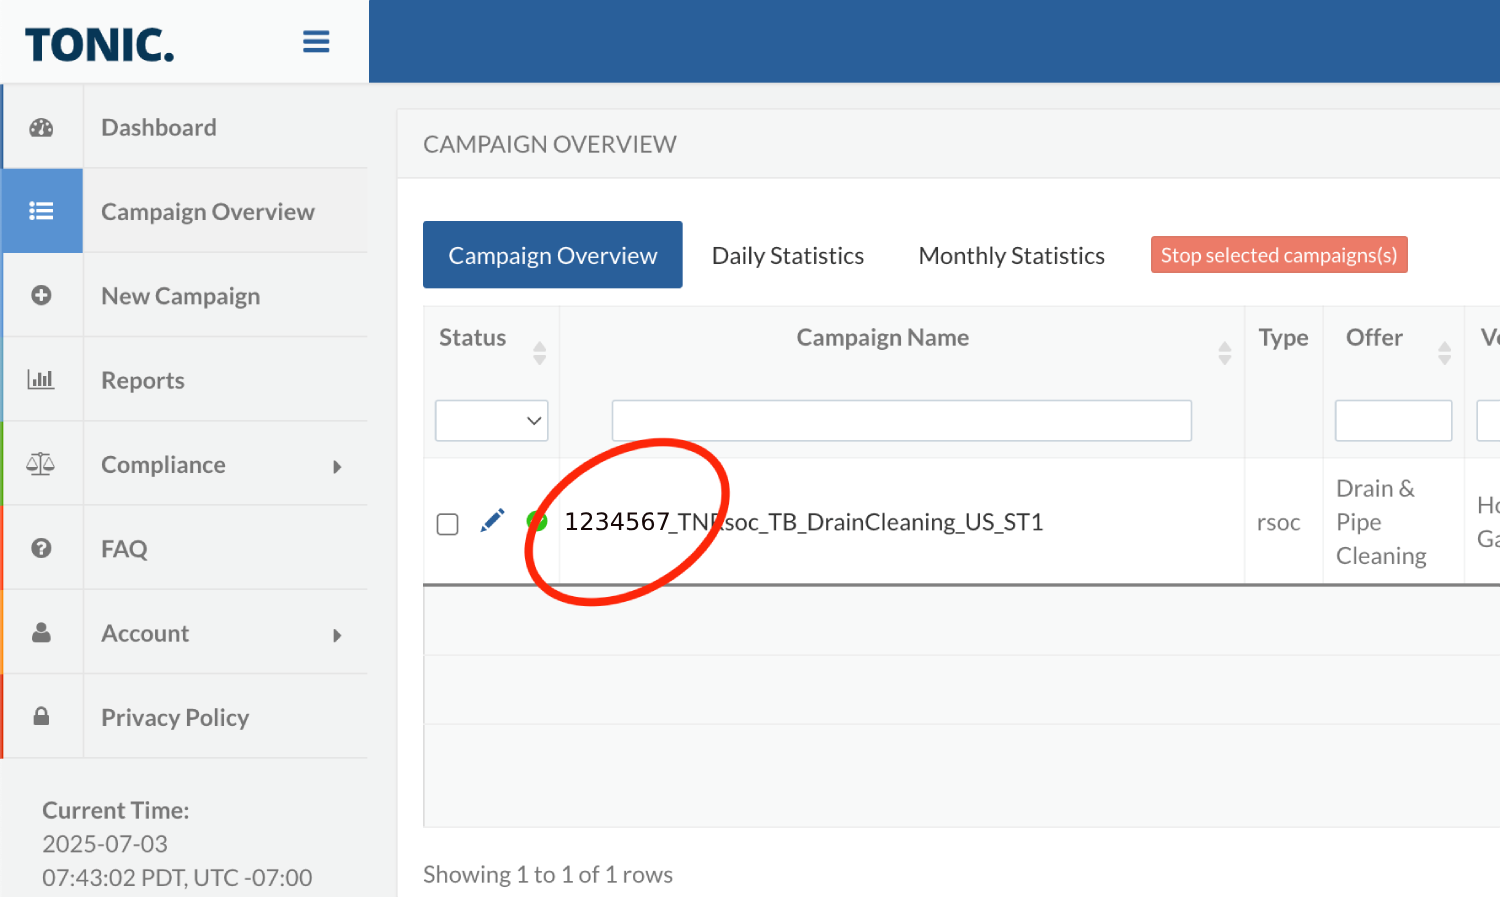Click the Dashboard gauge icon
This screenshot has width=1500, height=897.
(x=41, y=127)
